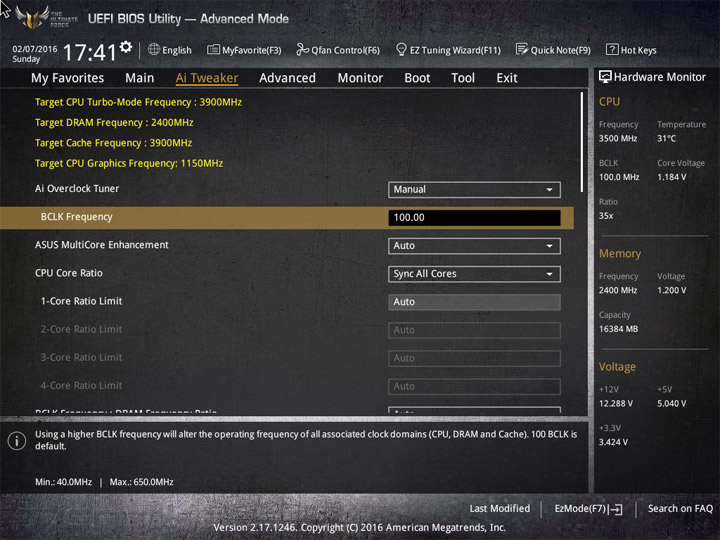Image resolution: width=720 pixels, height=540 pixels.
Task: Open the My Favorites tab
Action: [x=68, y=78]
